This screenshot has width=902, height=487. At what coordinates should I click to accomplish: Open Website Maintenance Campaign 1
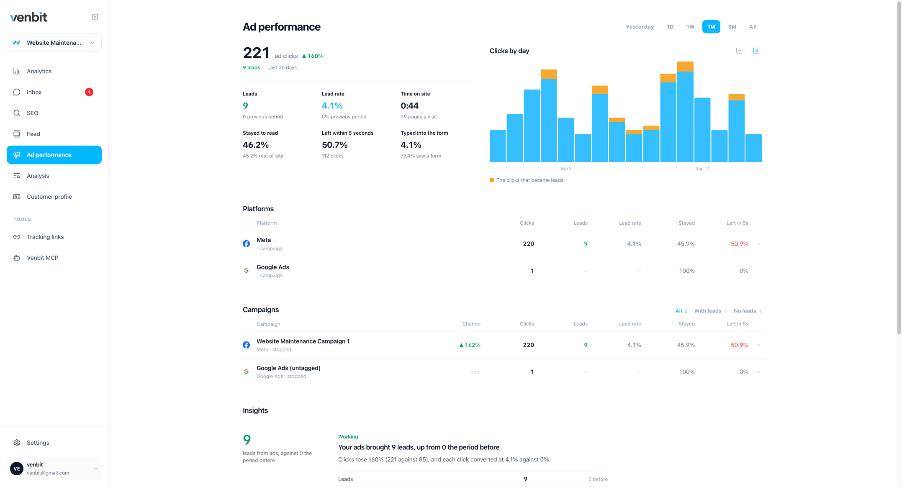pos(504,345)
